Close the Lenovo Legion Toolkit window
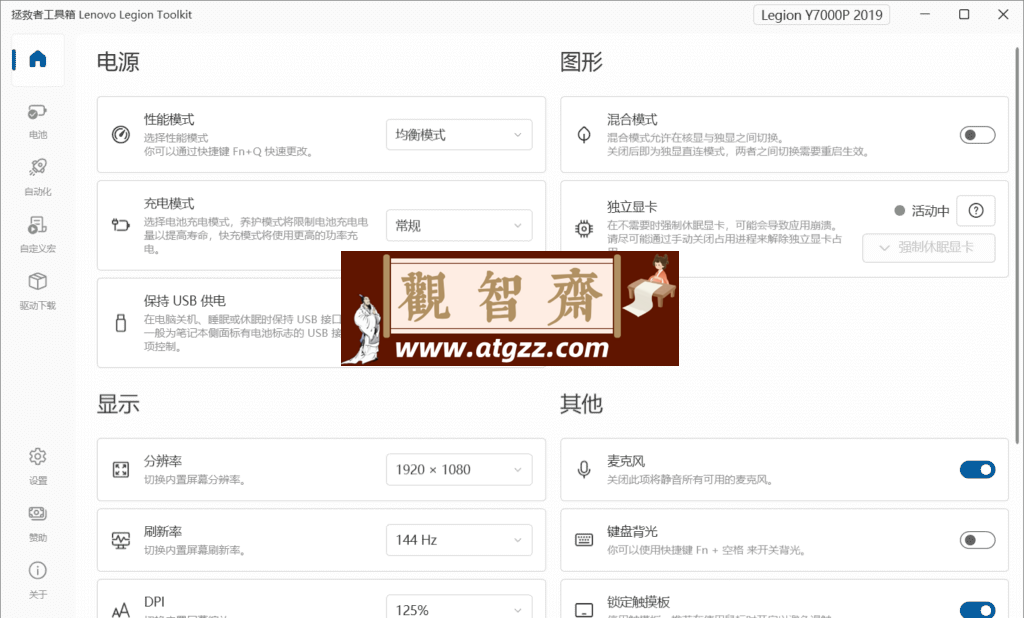Viewport: 1024px width, 618px height. (1003, 14)
